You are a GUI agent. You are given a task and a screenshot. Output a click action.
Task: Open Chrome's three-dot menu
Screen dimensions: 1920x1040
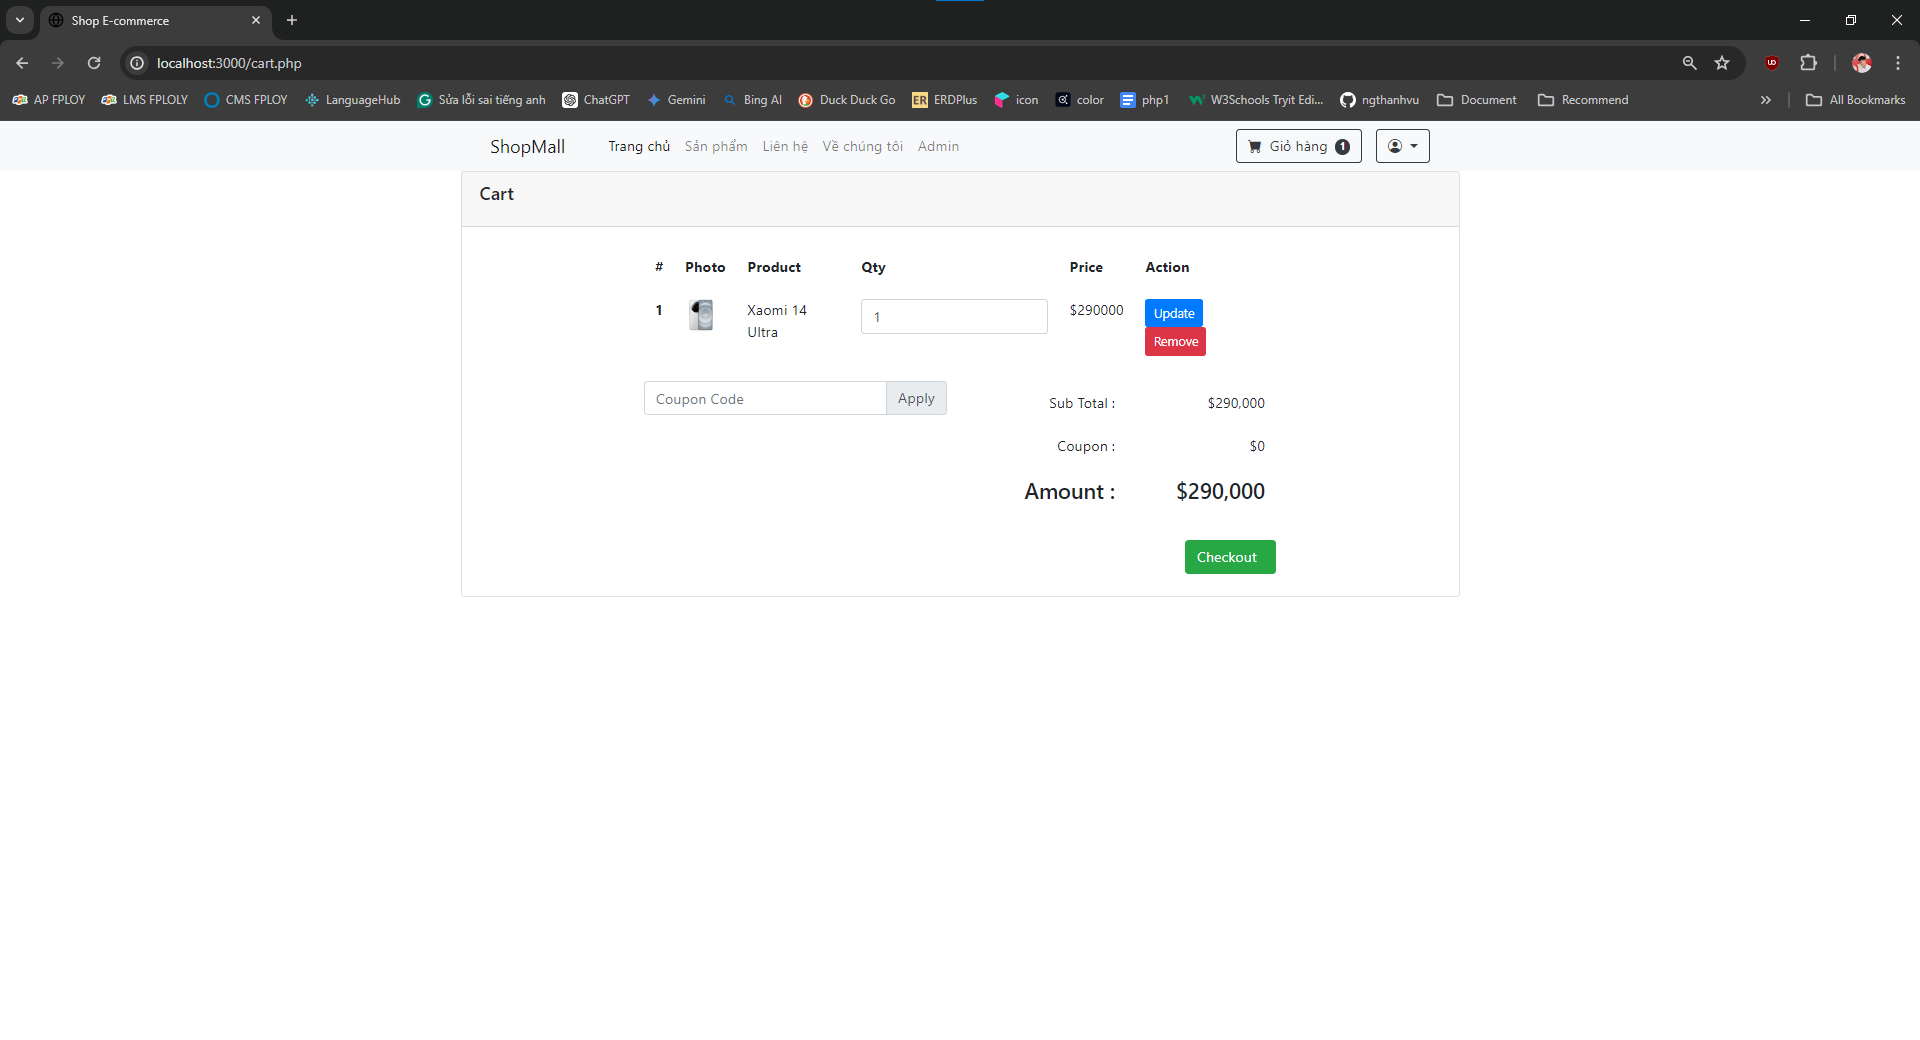1897,63
